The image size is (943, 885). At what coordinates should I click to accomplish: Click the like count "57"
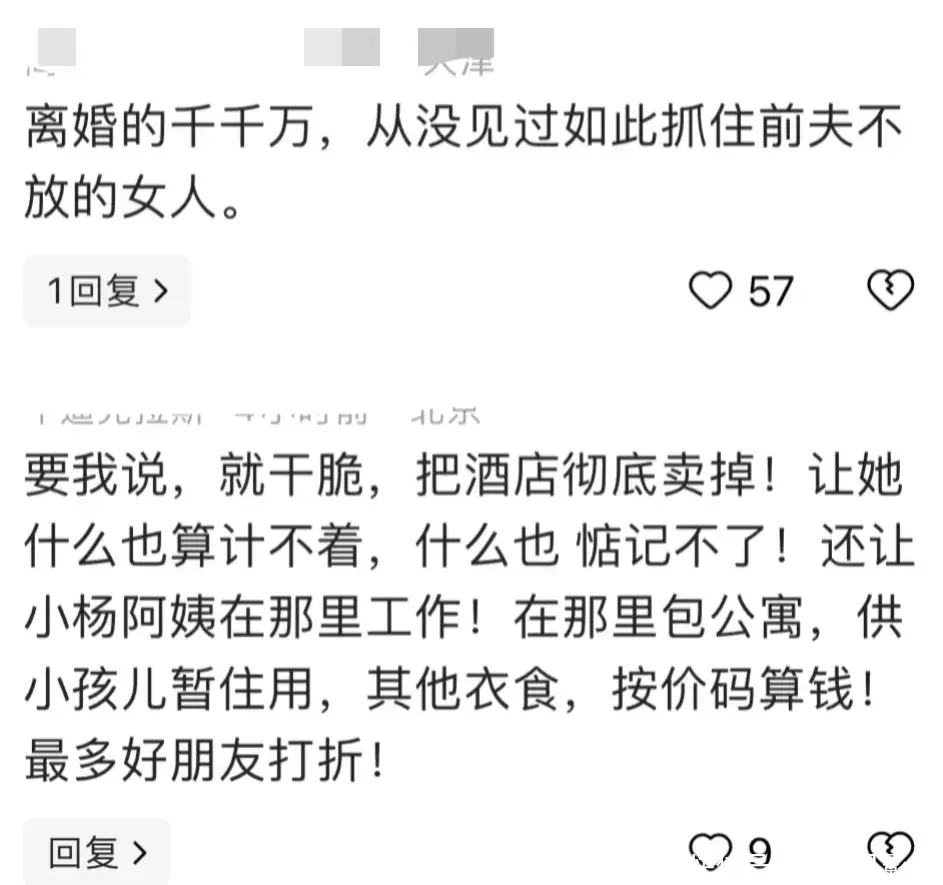click(771, 291)
